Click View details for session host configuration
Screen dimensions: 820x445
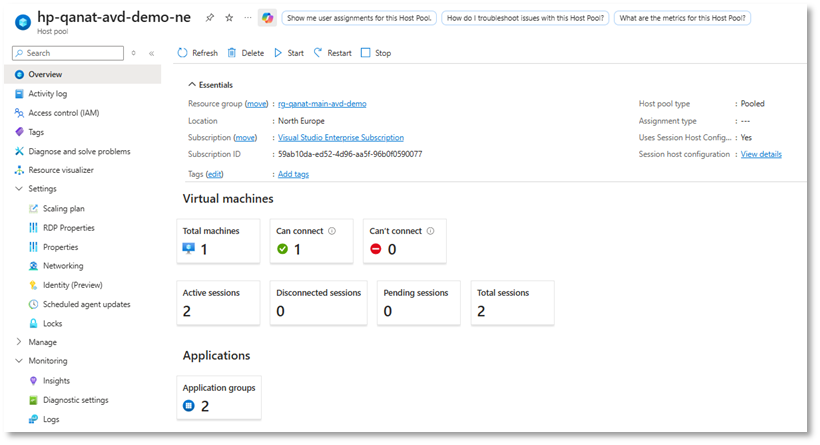(x=761, y=154)
